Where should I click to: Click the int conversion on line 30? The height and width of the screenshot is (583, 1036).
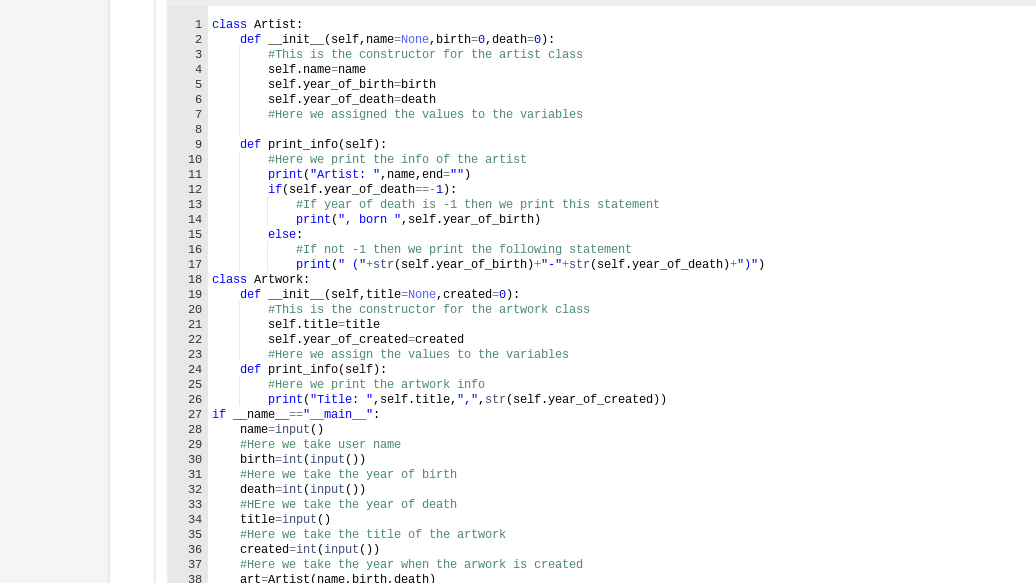coord(291,459)
